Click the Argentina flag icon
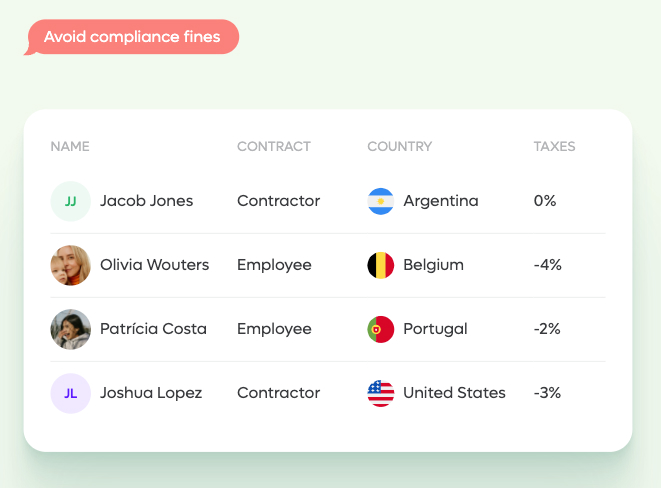 pos(381,201)
